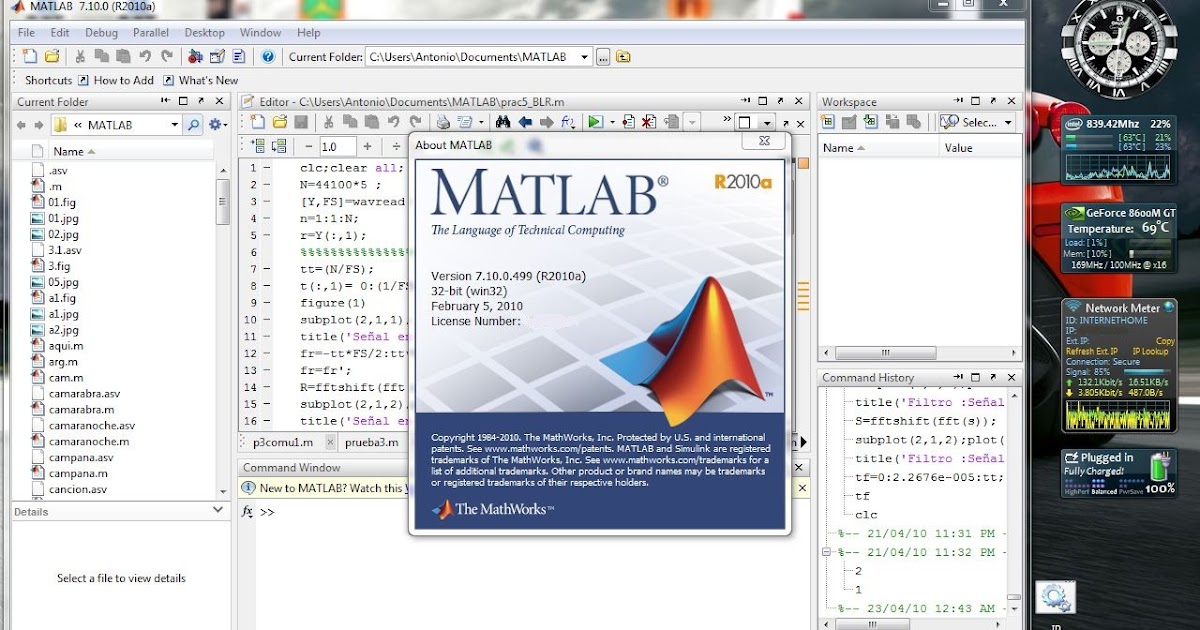Open the Help icon on the main toolbar
The height and width of the screenshot is (630, 1200).
click(x=265, y=56)
